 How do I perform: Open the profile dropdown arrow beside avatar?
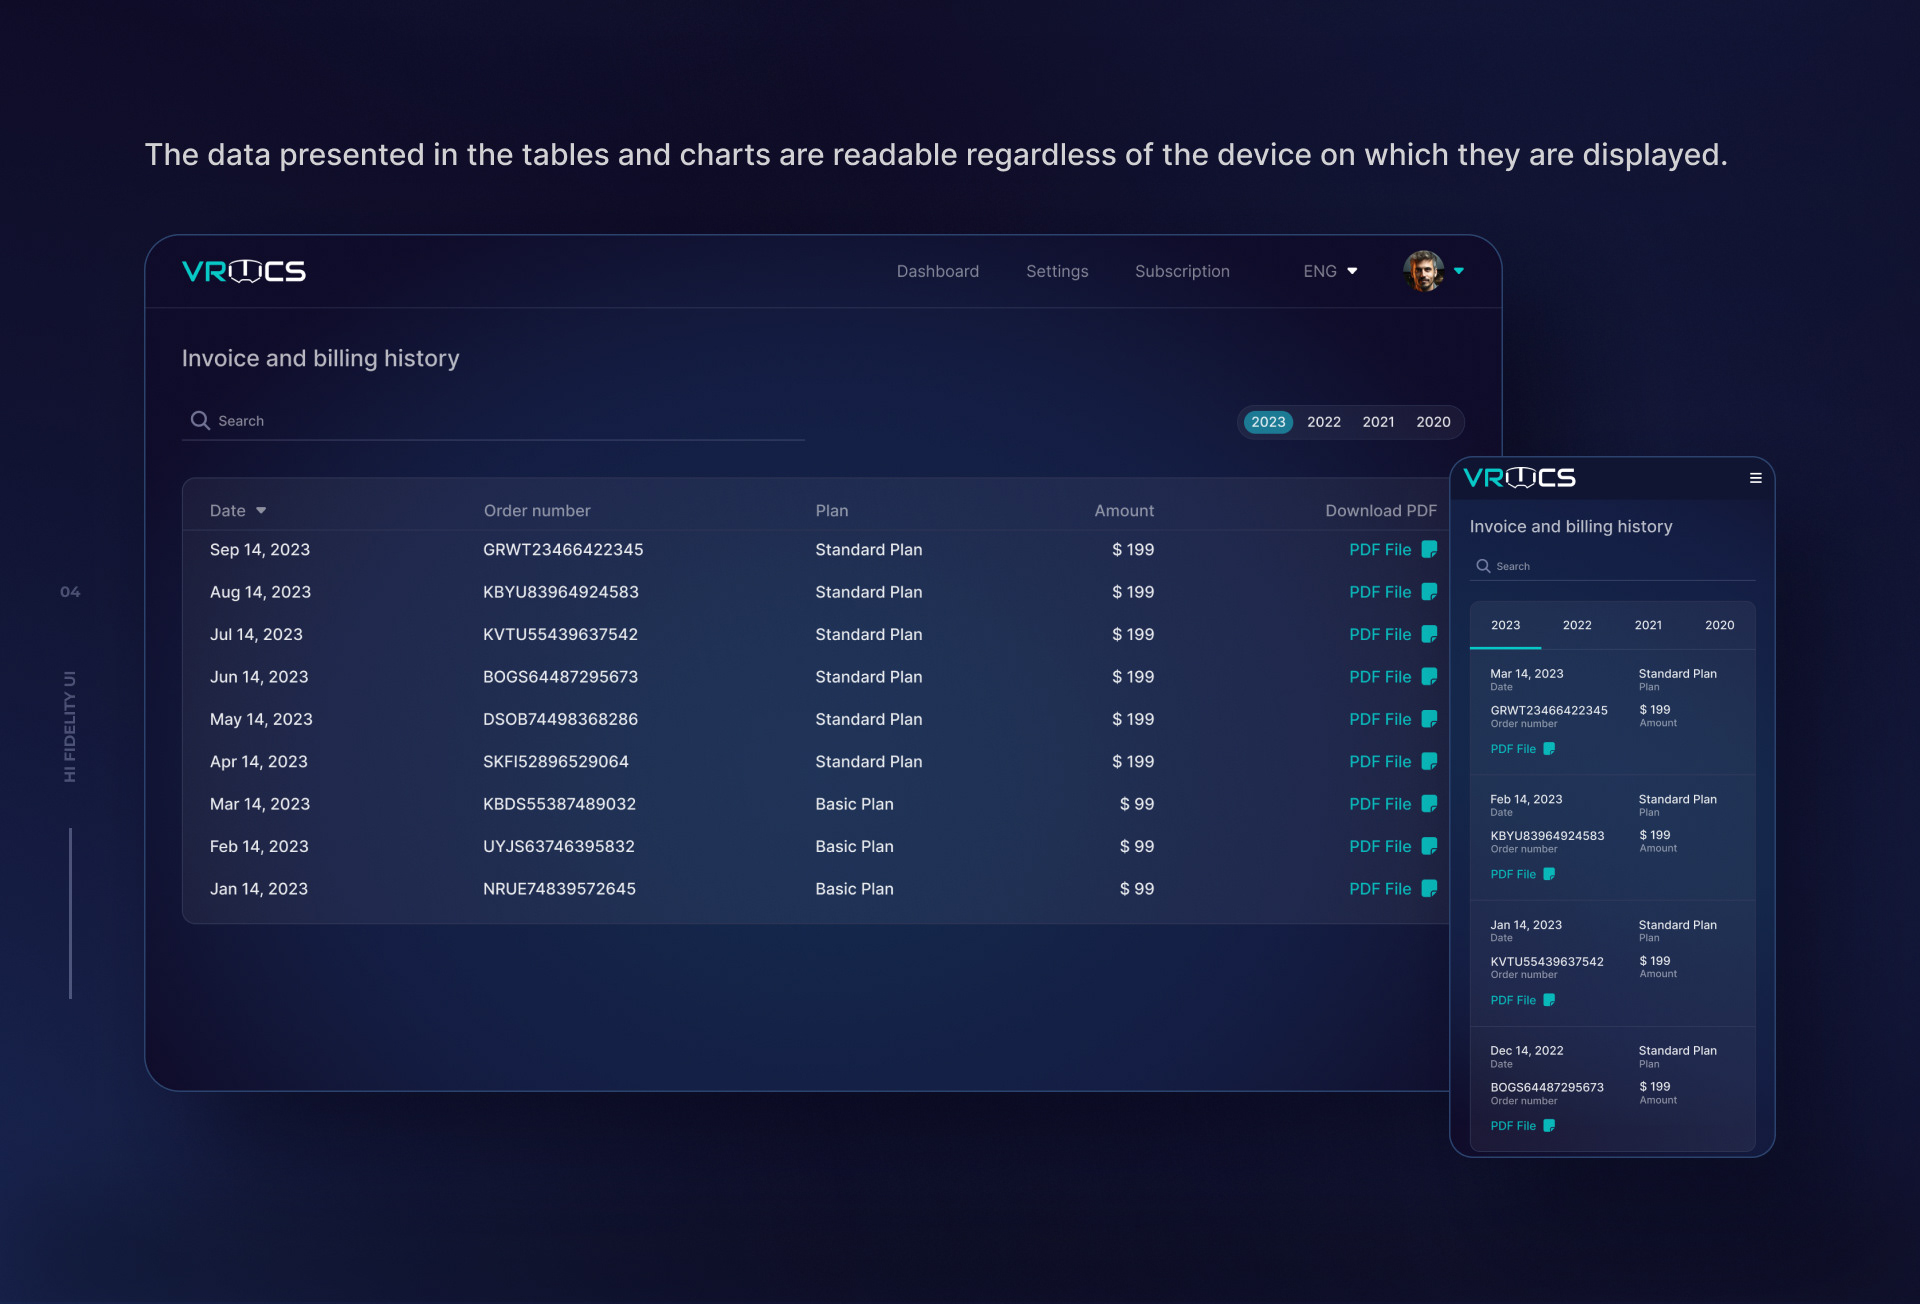(1459, 271)
